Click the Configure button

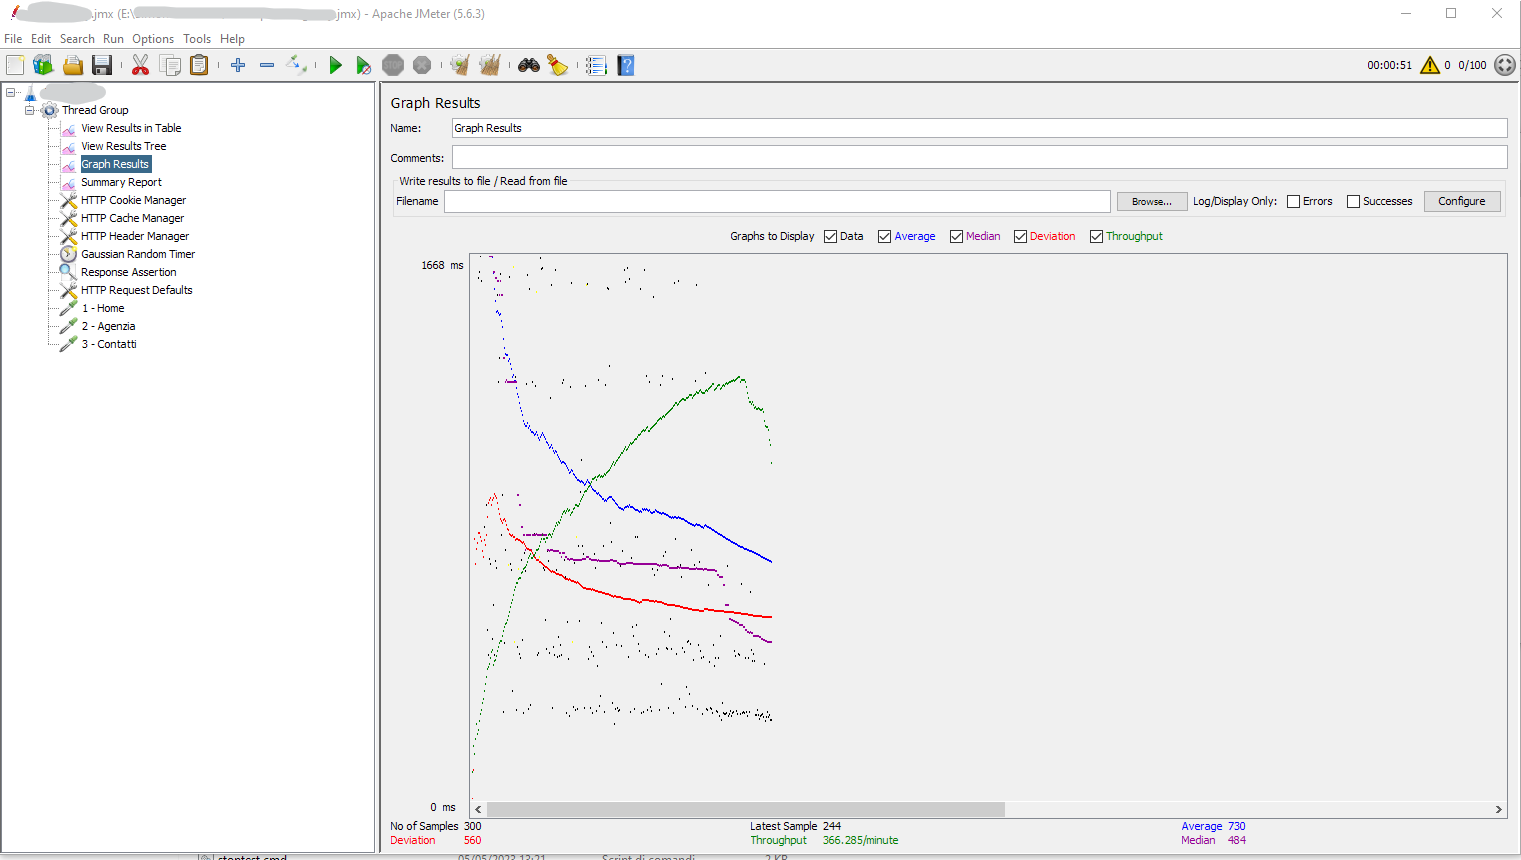1462,201
